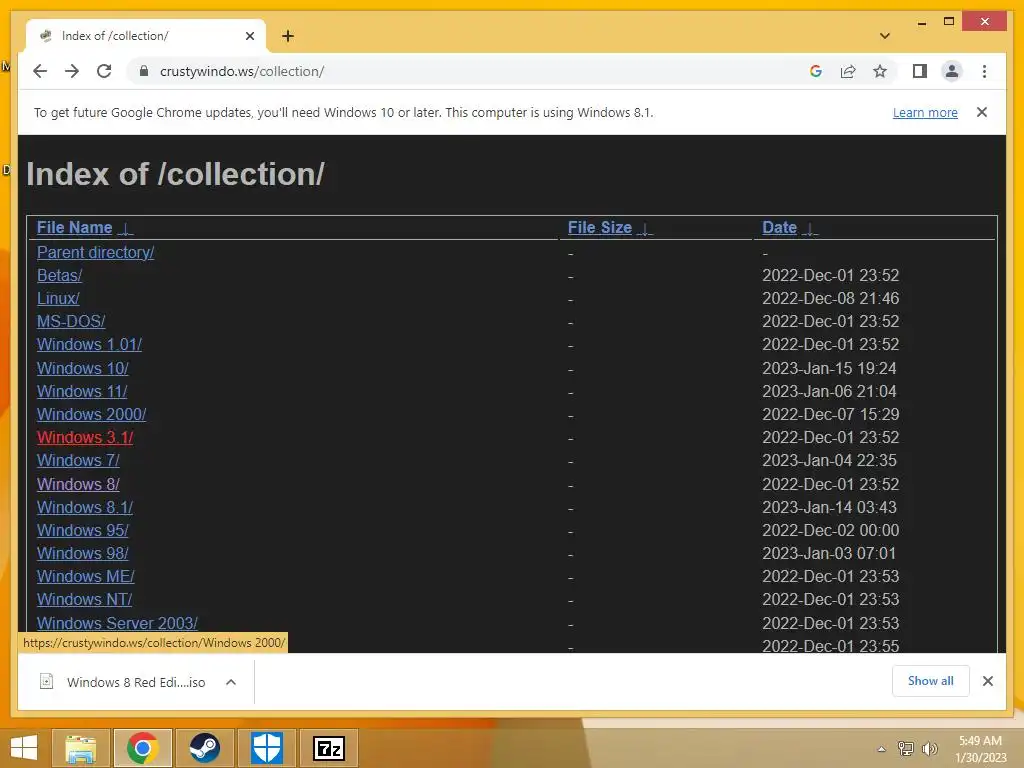
Task: Click the Chrome taskbar icon
Action: 142,748
